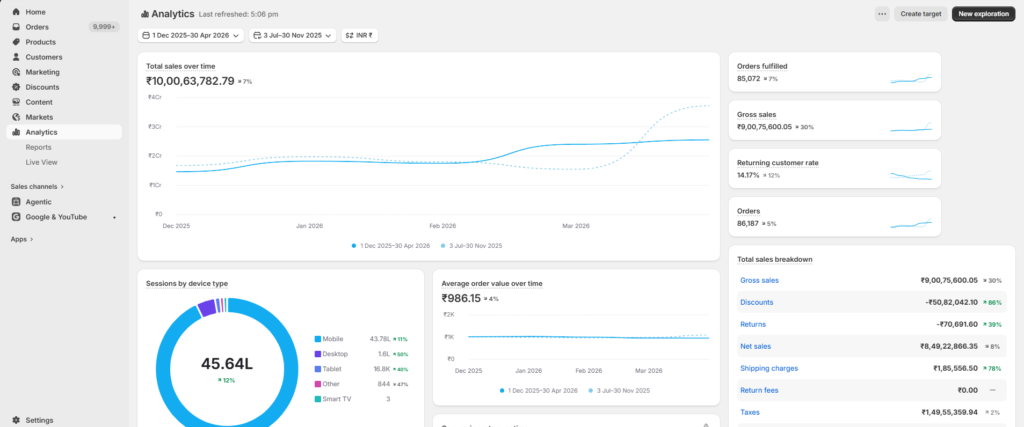This screenshot has width=1024, height=427.
Task: Click the Google & YouTube channel icon
Action: click(x=16, y=217)
